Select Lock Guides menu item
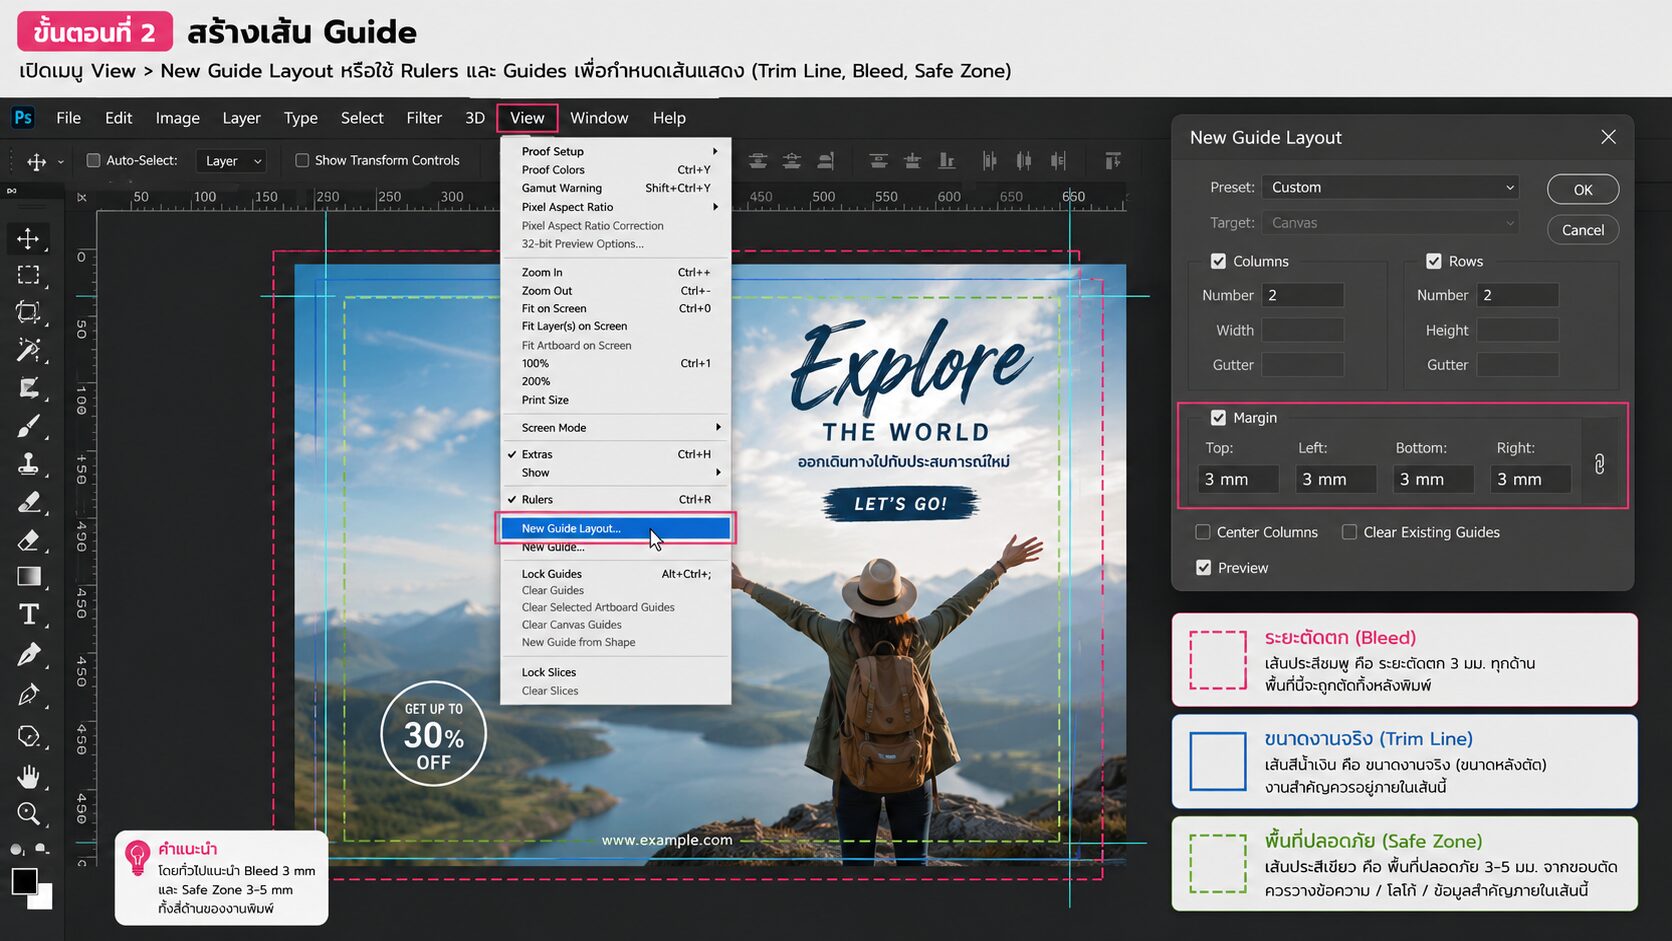Screen dimensions: 1672x941 point(615,574)
